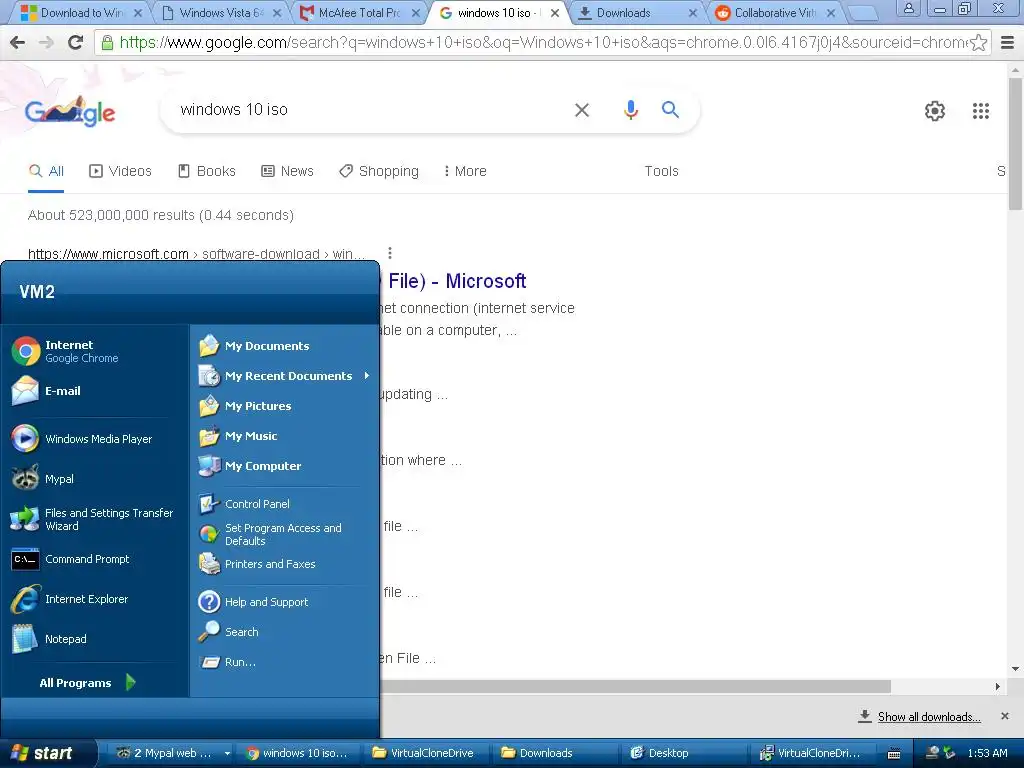The width and height of the screenshot is (1024, 768).
Task: Click the Google search magnifier button
Action: tap(670, 110)
